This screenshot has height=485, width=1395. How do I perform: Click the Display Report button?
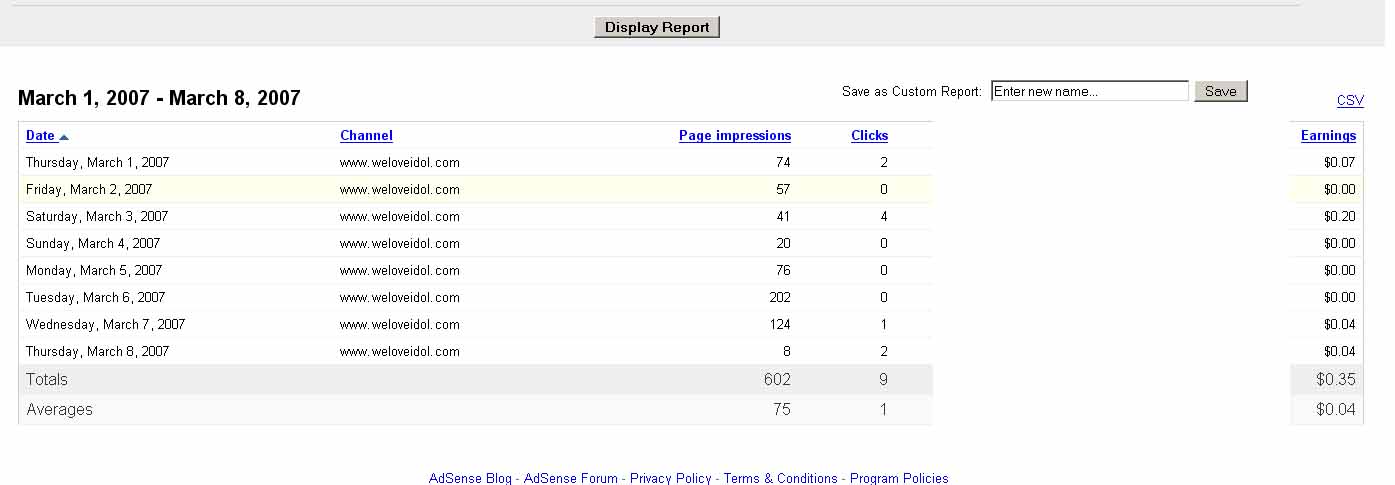pos(657,27)
